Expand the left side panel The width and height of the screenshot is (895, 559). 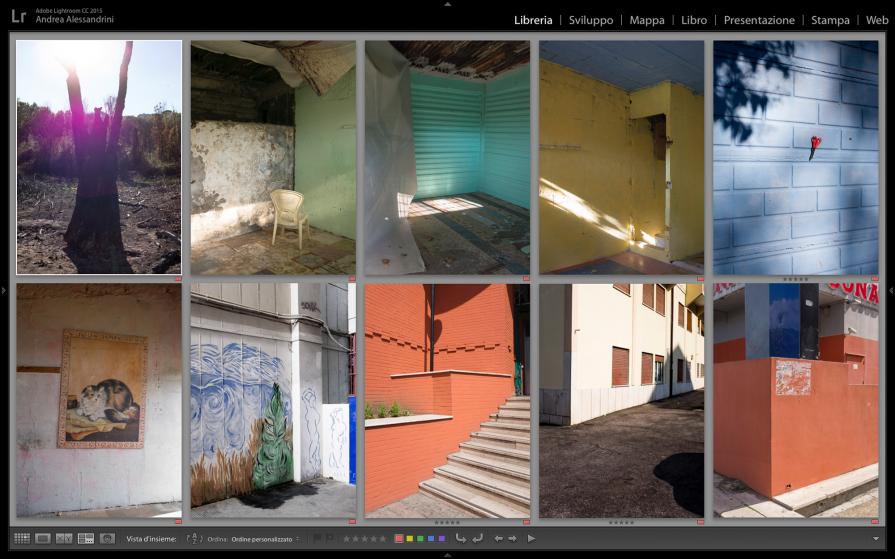pos(4,290)
